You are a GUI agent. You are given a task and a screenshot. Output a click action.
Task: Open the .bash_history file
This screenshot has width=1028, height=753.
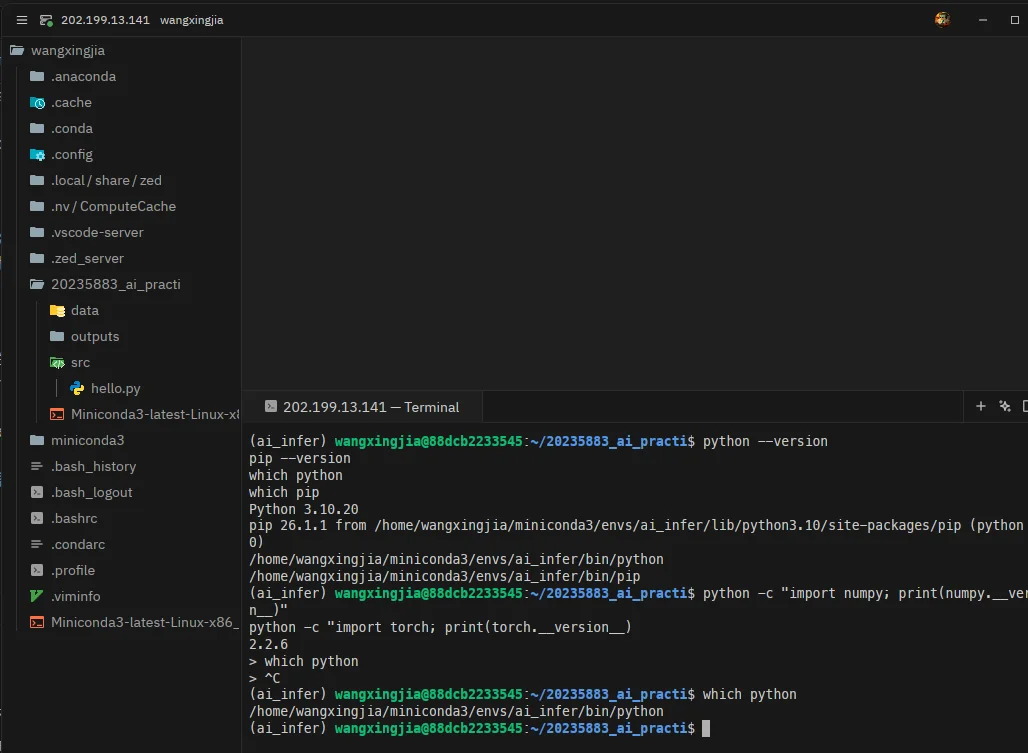coord(93,467)
